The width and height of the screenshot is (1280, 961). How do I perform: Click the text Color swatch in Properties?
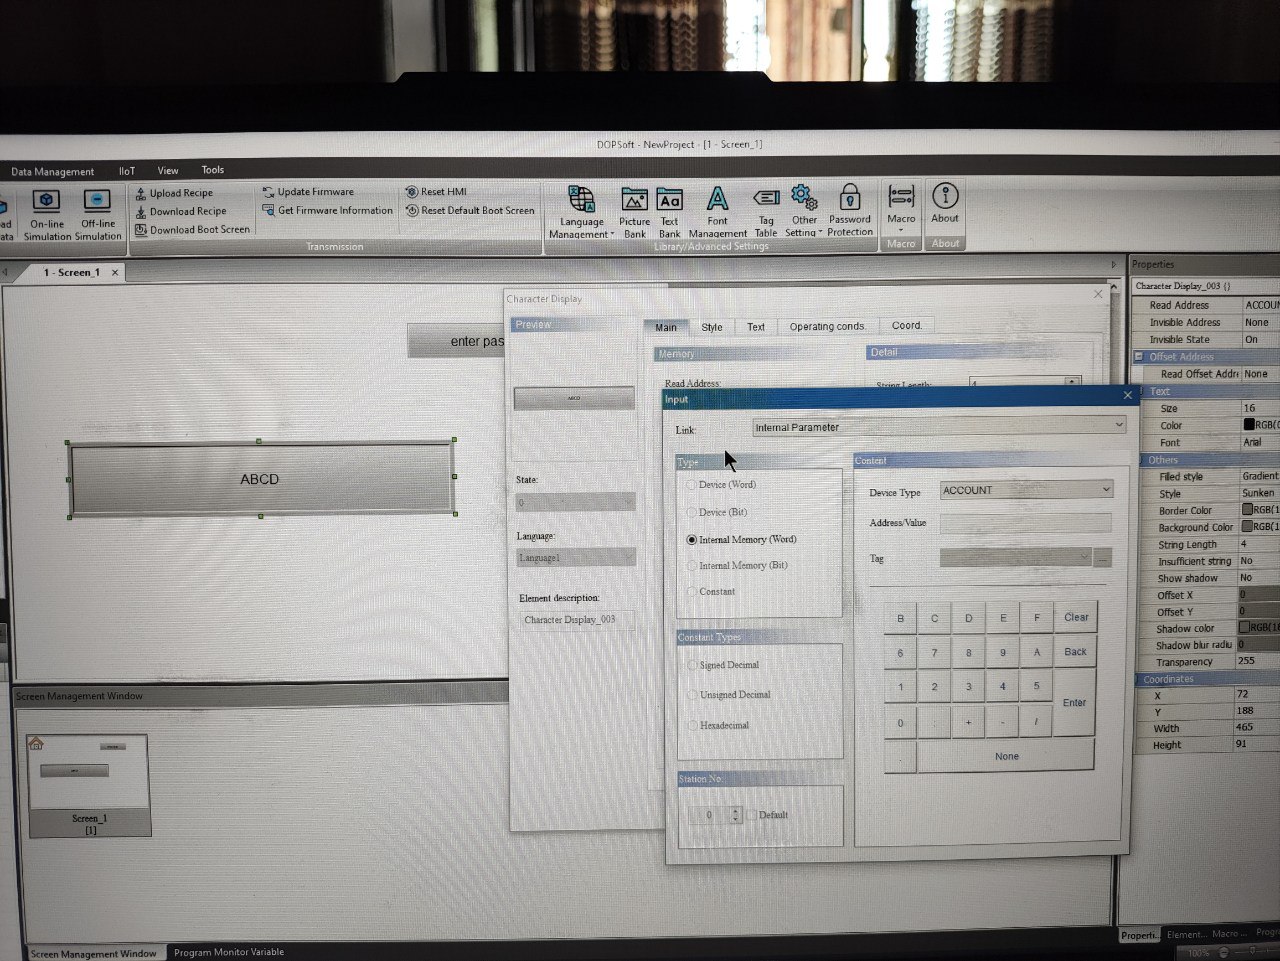(1248, 425)
